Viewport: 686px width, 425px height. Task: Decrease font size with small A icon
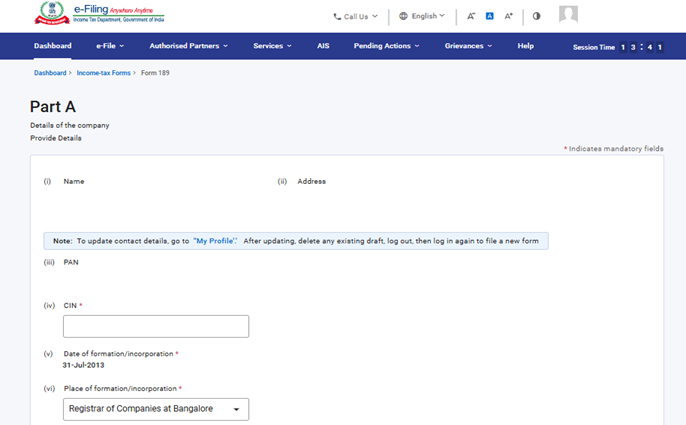tap(471, 16)
